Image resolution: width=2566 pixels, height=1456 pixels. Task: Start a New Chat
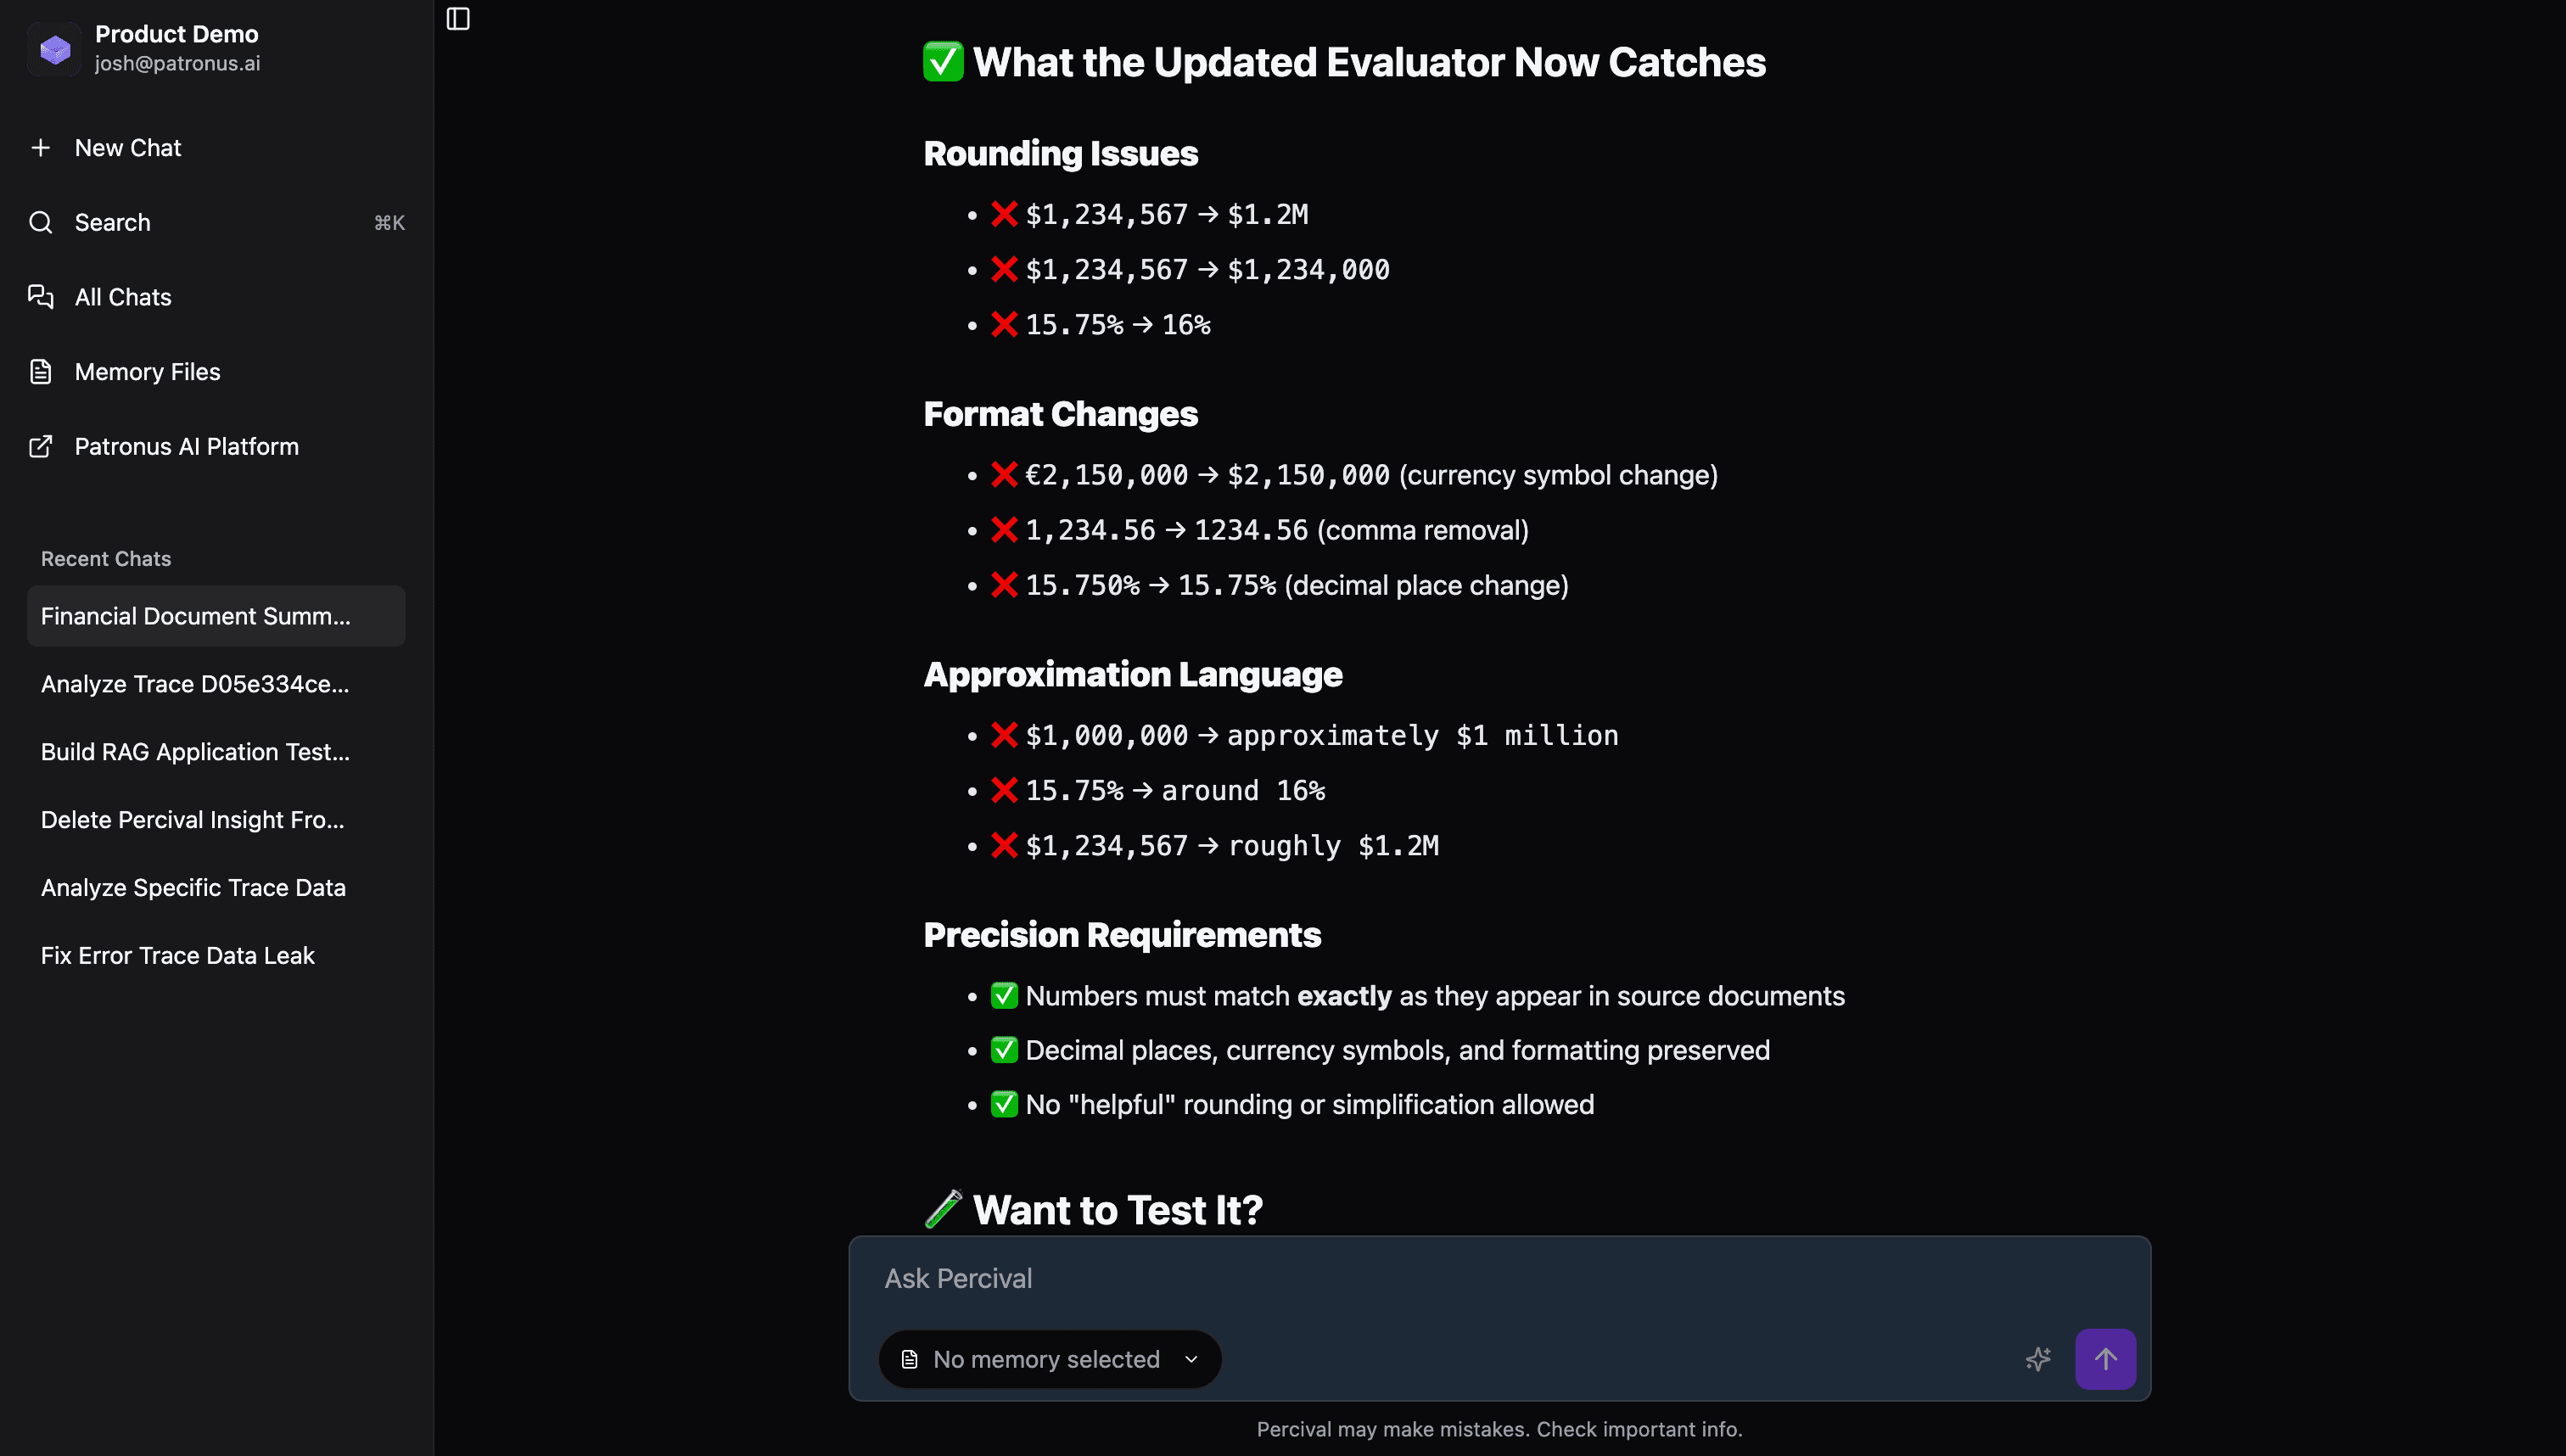[x=128, y=147]
